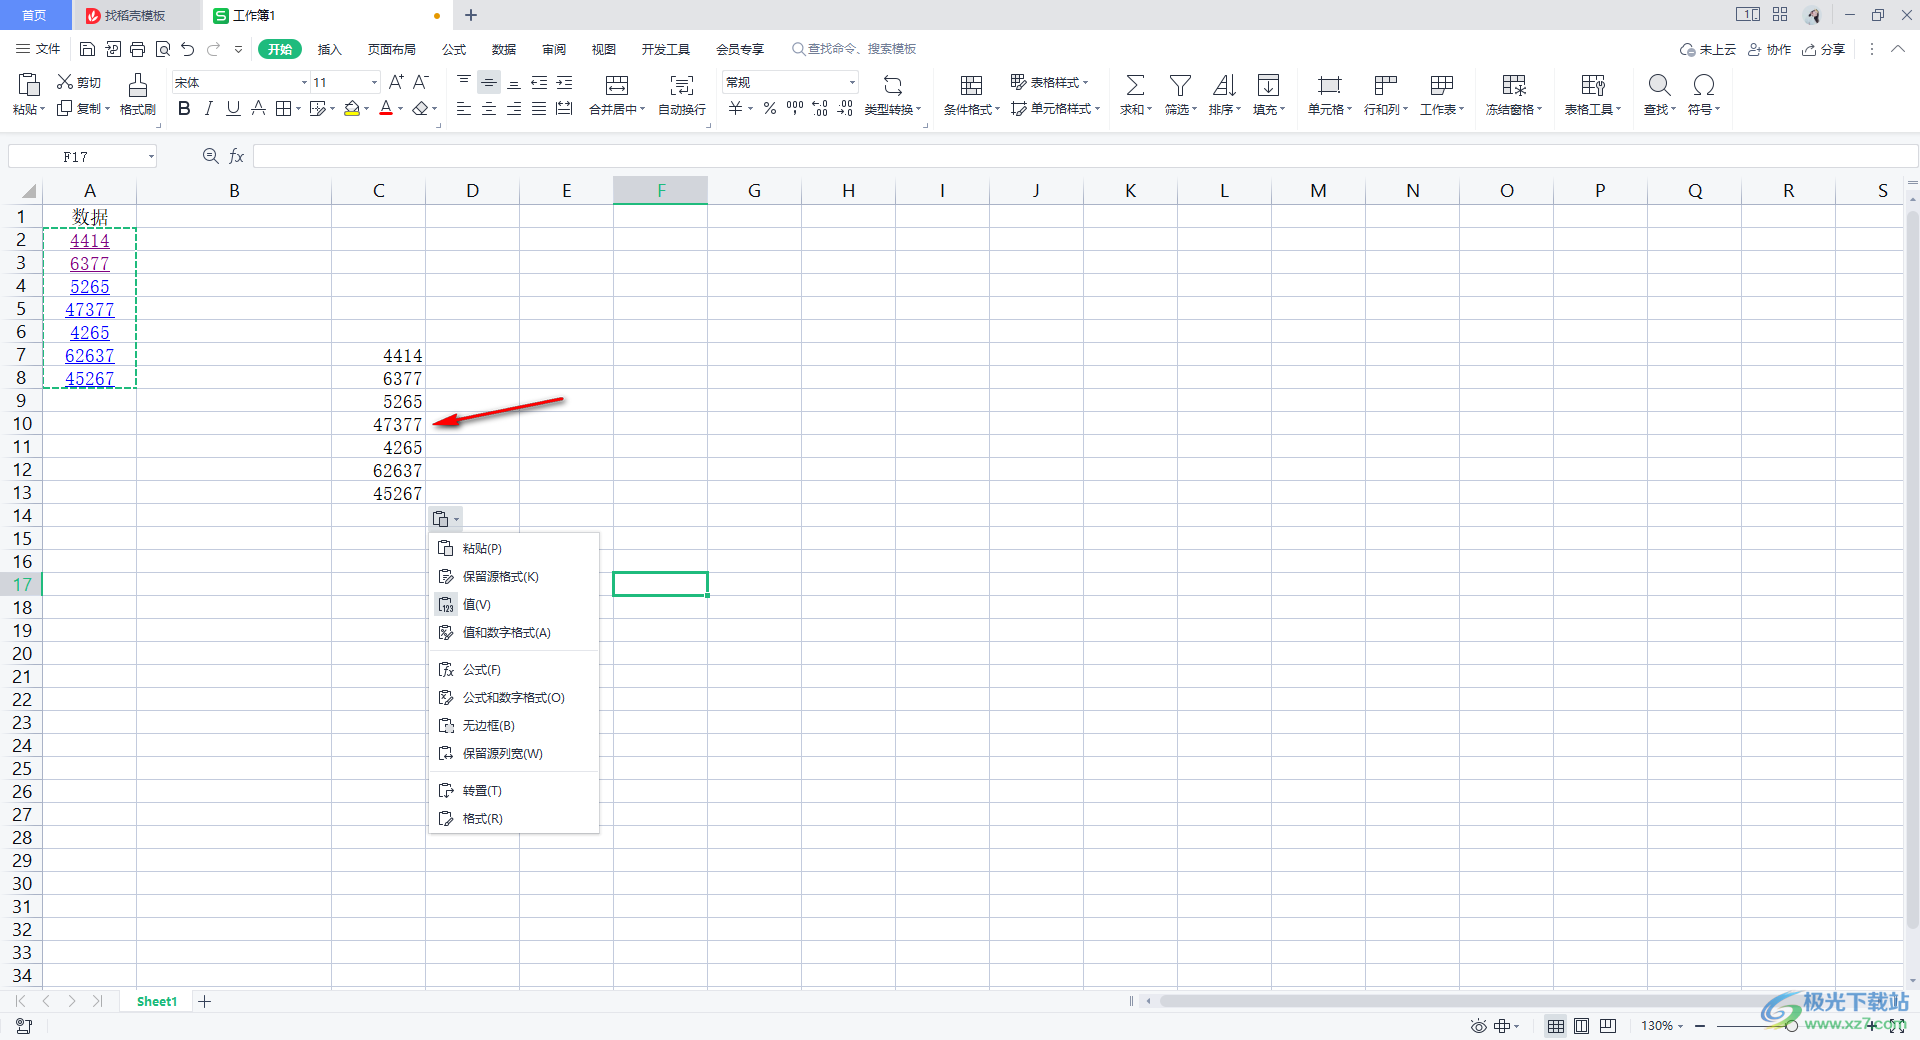Click the Type Conversion (类型转换) icon
Screen dimensions: 1920x1040
pos(892,85)
